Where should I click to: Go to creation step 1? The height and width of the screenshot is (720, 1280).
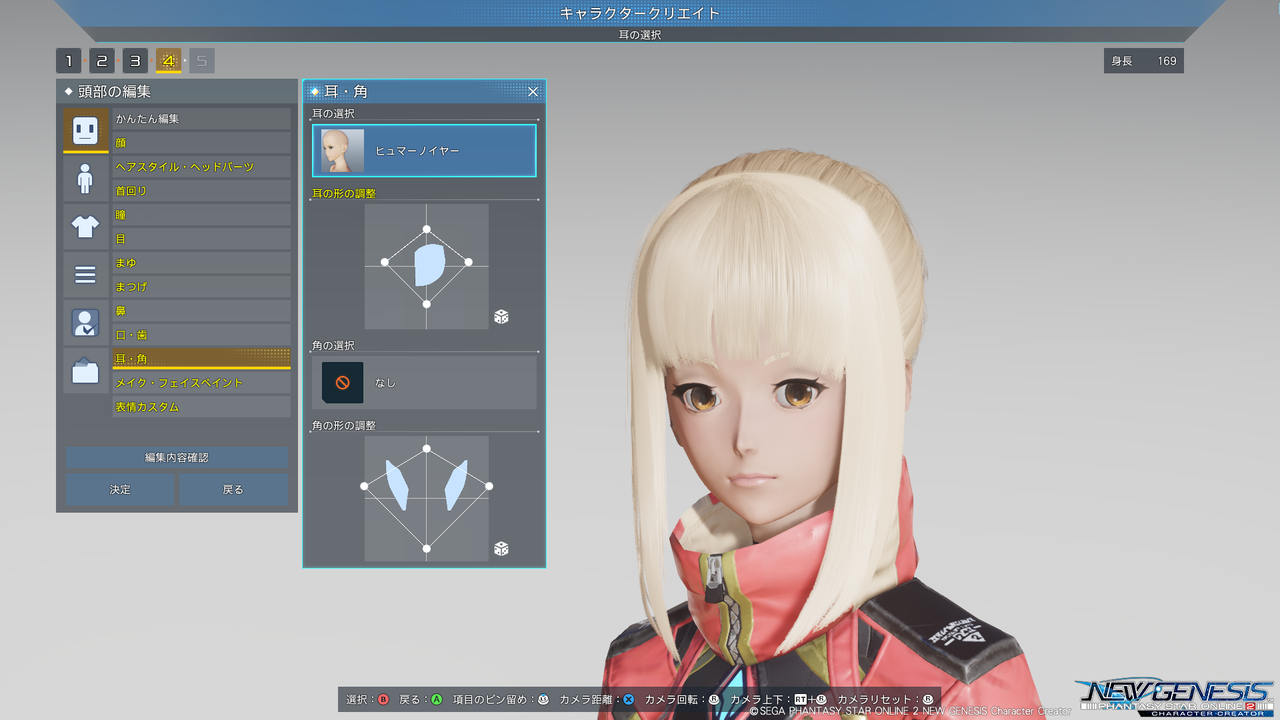69,61
